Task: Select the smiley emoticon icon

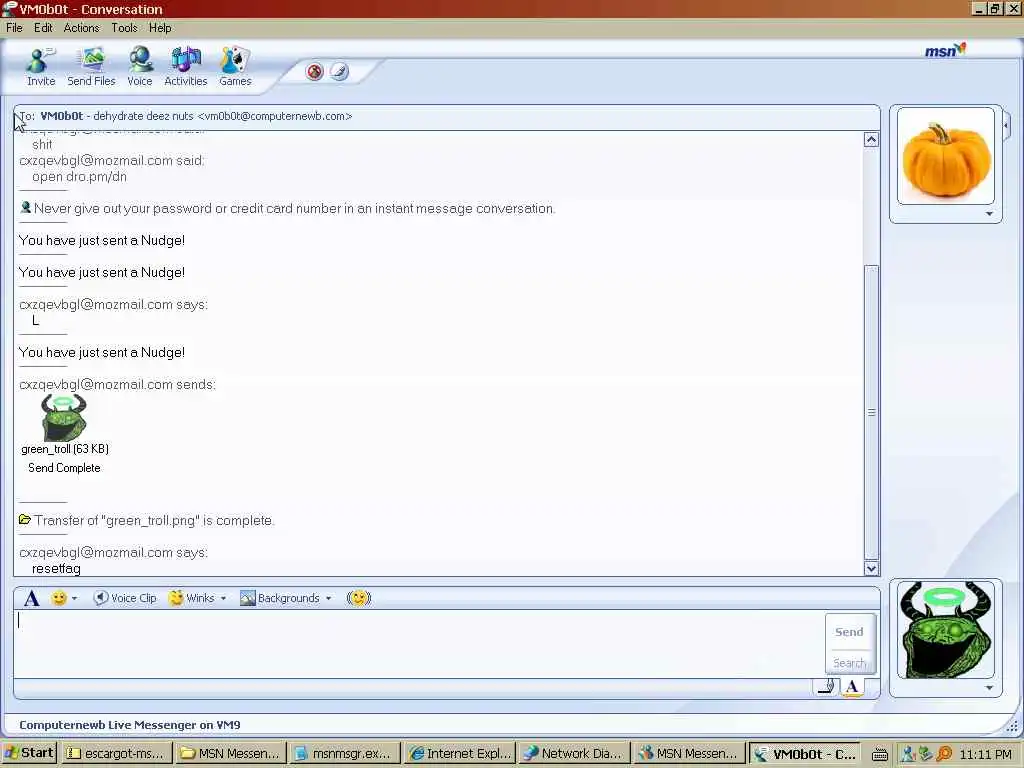Action: click(x=59, y=598)
